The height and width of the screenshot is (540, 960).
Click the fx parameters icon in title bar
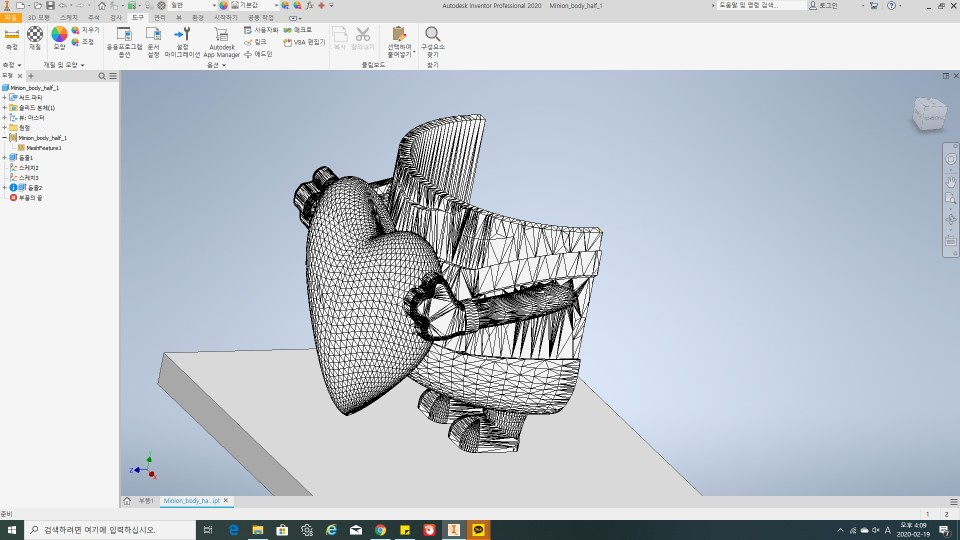310,5
